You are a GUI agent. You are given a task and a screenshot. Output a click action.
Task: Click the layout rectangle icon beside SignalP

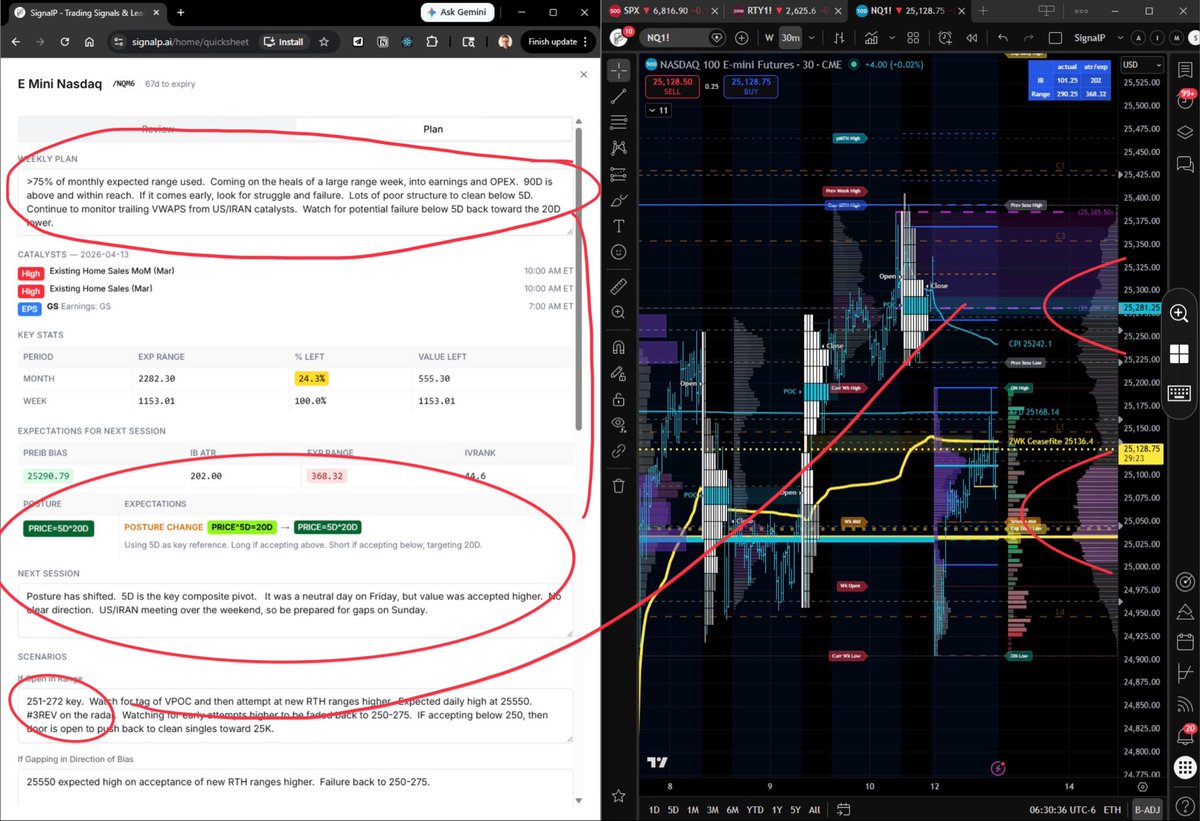pos(1055,38)
